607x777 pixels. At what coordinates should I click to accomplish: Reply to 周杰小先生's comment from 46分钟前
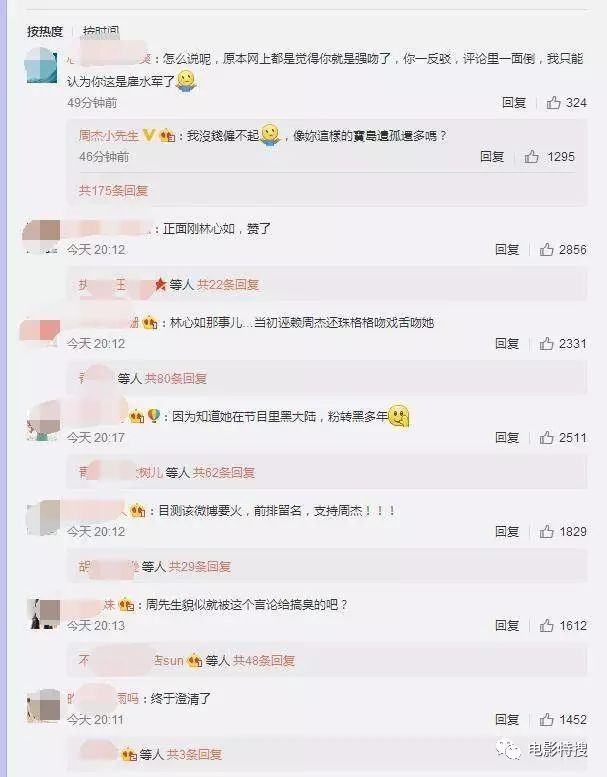[492, 157]
